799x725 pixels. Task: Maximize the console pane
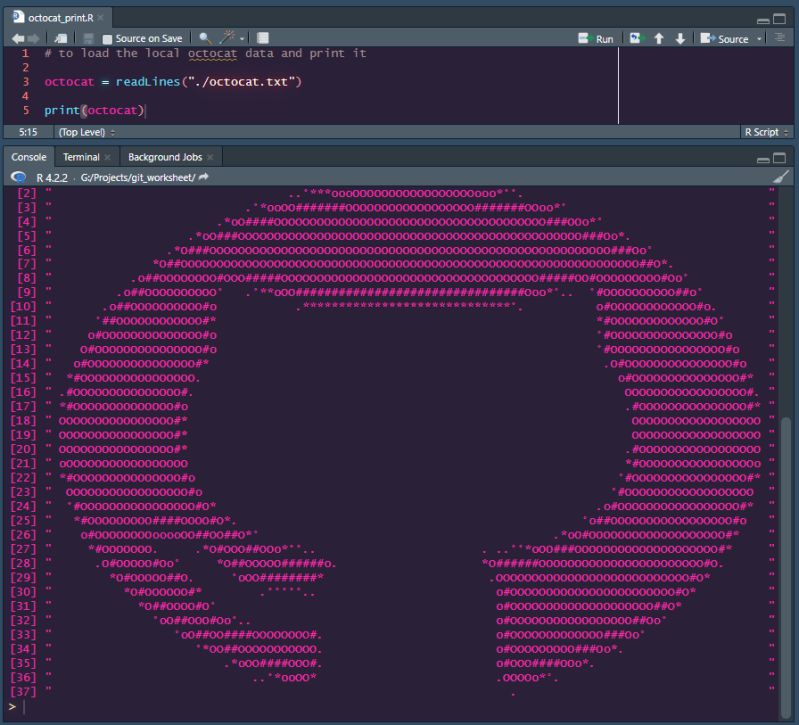point(779,158)
